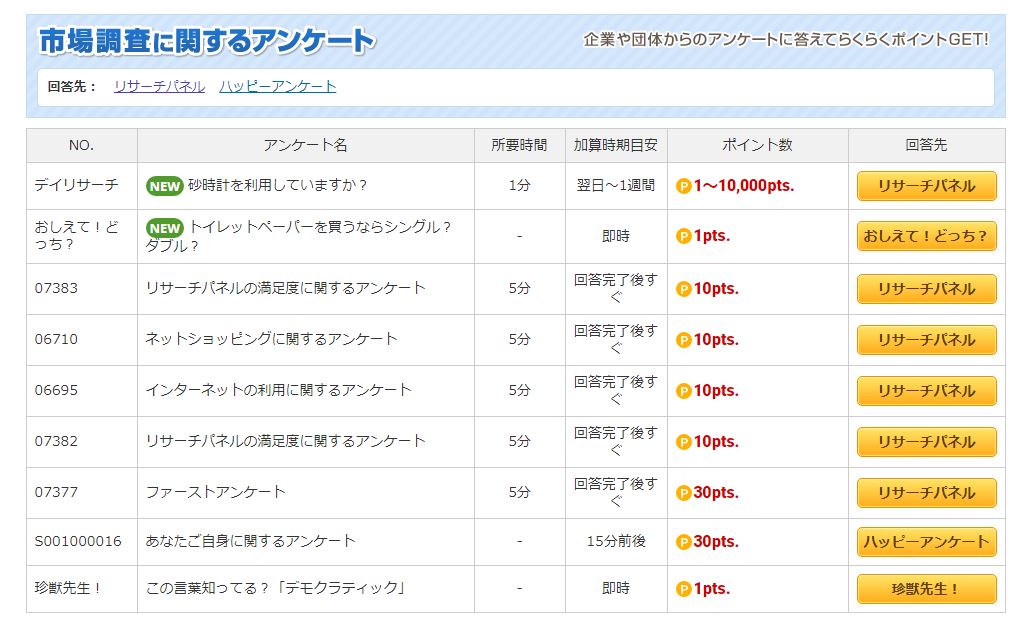This screenshot has height=634, width=1026.
Task: Click the 15分前後 timing cell
Action: 616,541
